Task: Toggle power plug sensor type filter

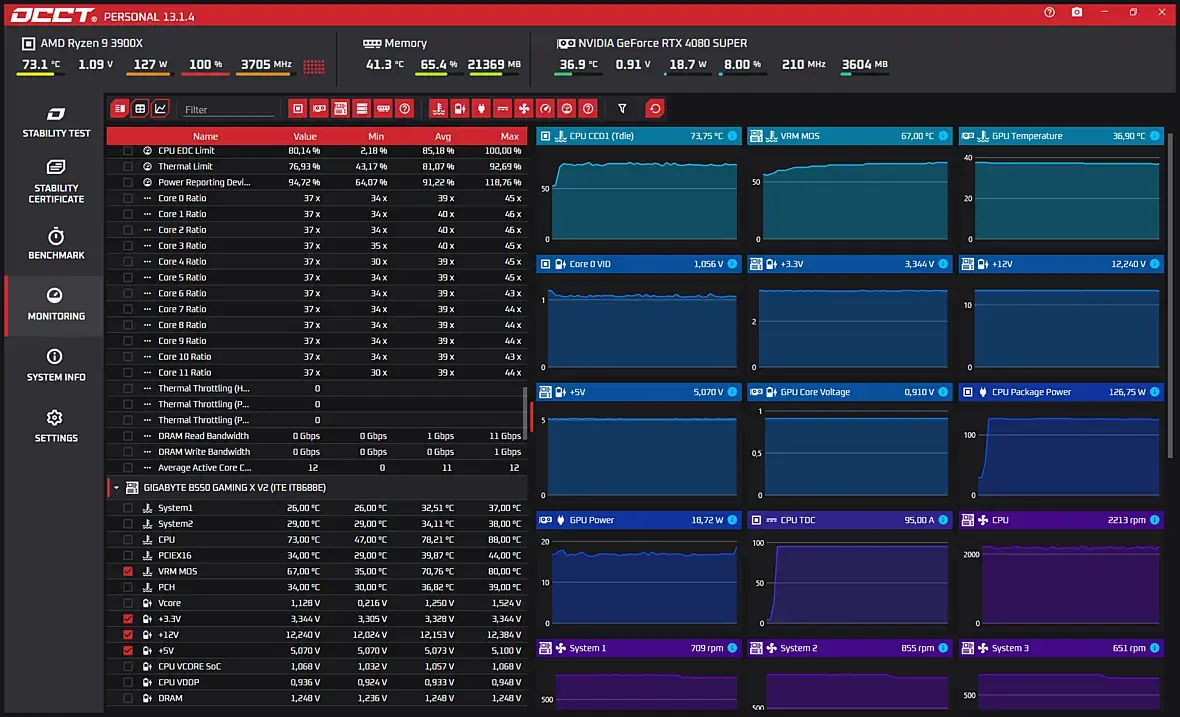Action: point(481,108)
